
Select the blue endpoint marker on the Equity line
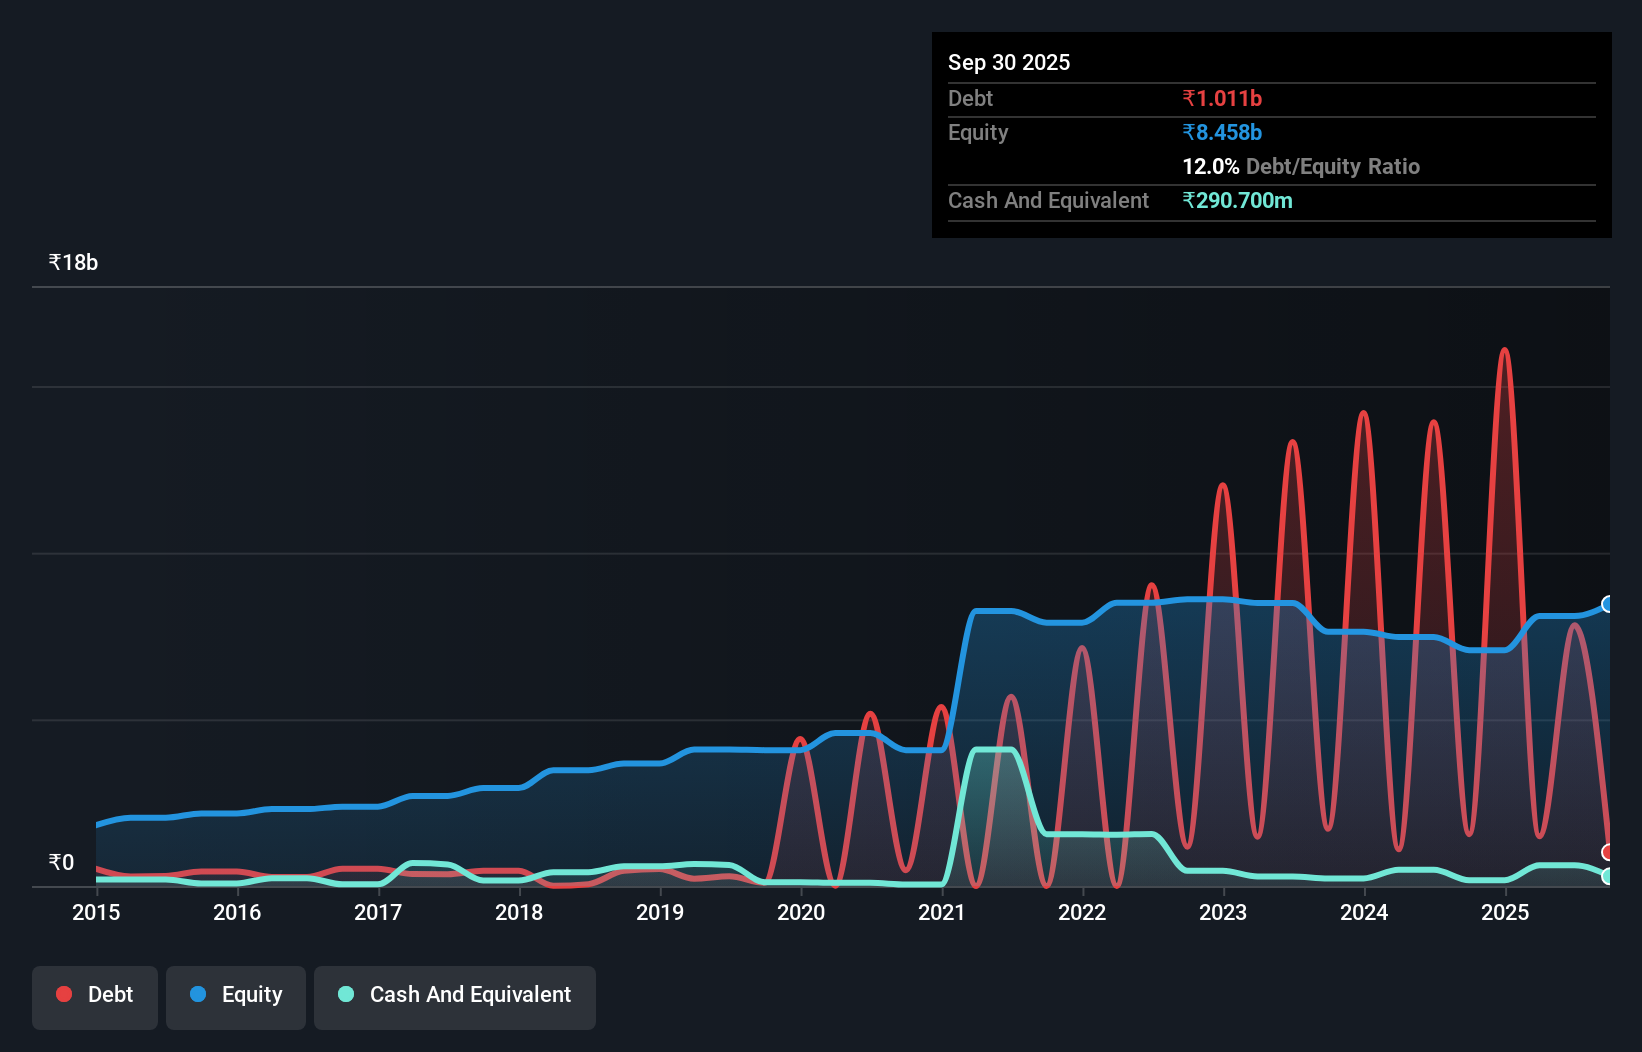tap(1608, 602)
